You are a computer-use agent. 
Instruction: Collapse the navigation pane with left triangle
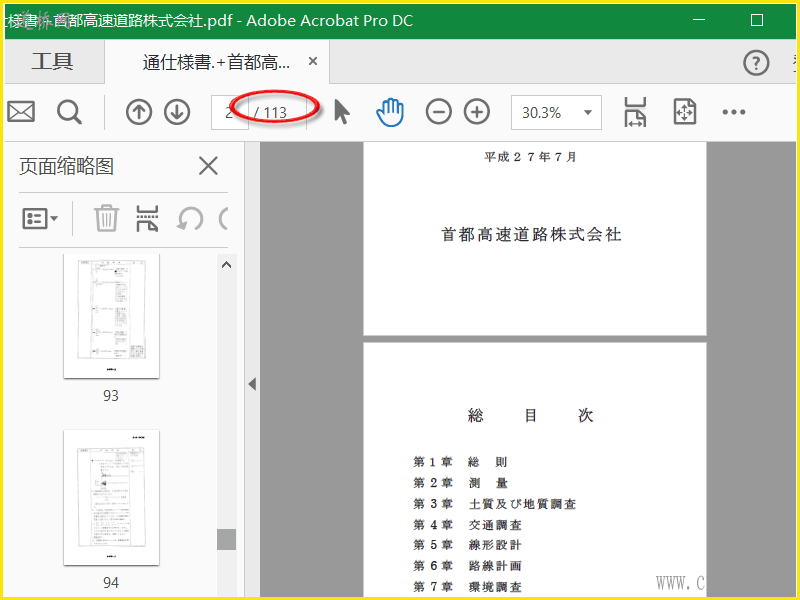pyautogui.click(x=252, y=384)
